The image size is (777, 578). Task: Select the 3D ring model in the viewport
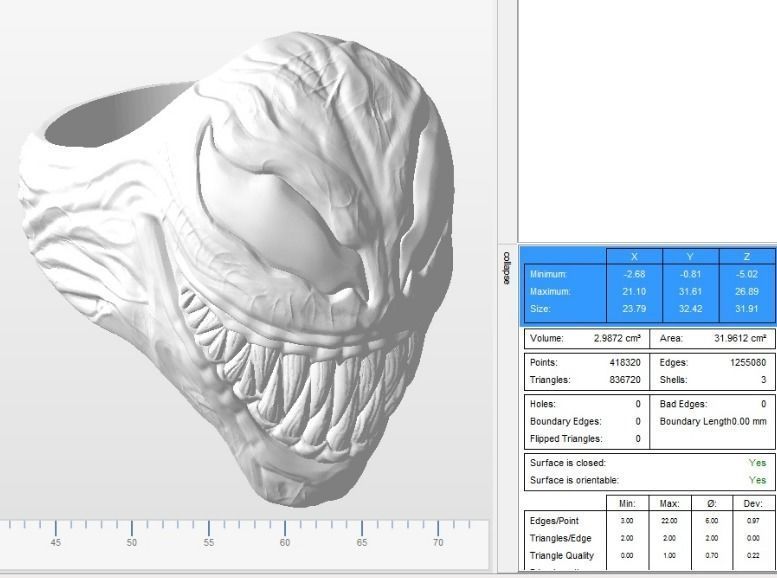(237, 270)
